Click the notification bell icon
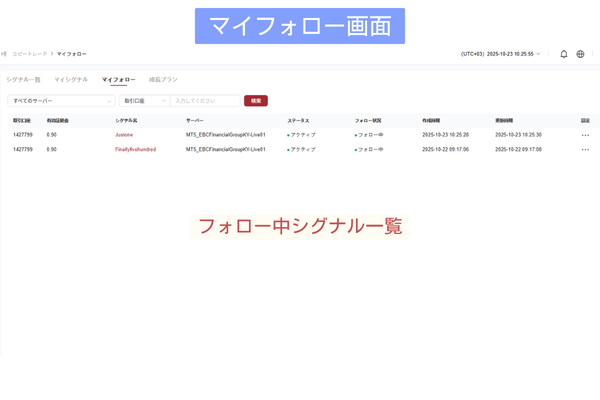Screen dimensions: 600x400 pyautogui.click(x=564, y=54)
